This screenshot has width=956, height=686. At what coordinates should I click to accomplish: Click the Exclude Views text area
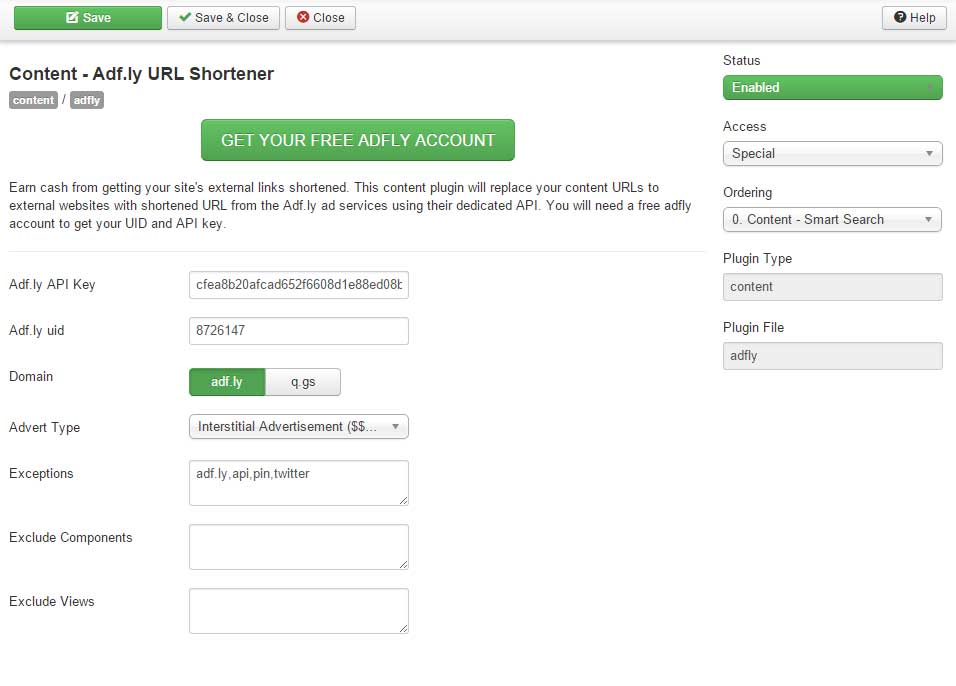tap(299, 611)
